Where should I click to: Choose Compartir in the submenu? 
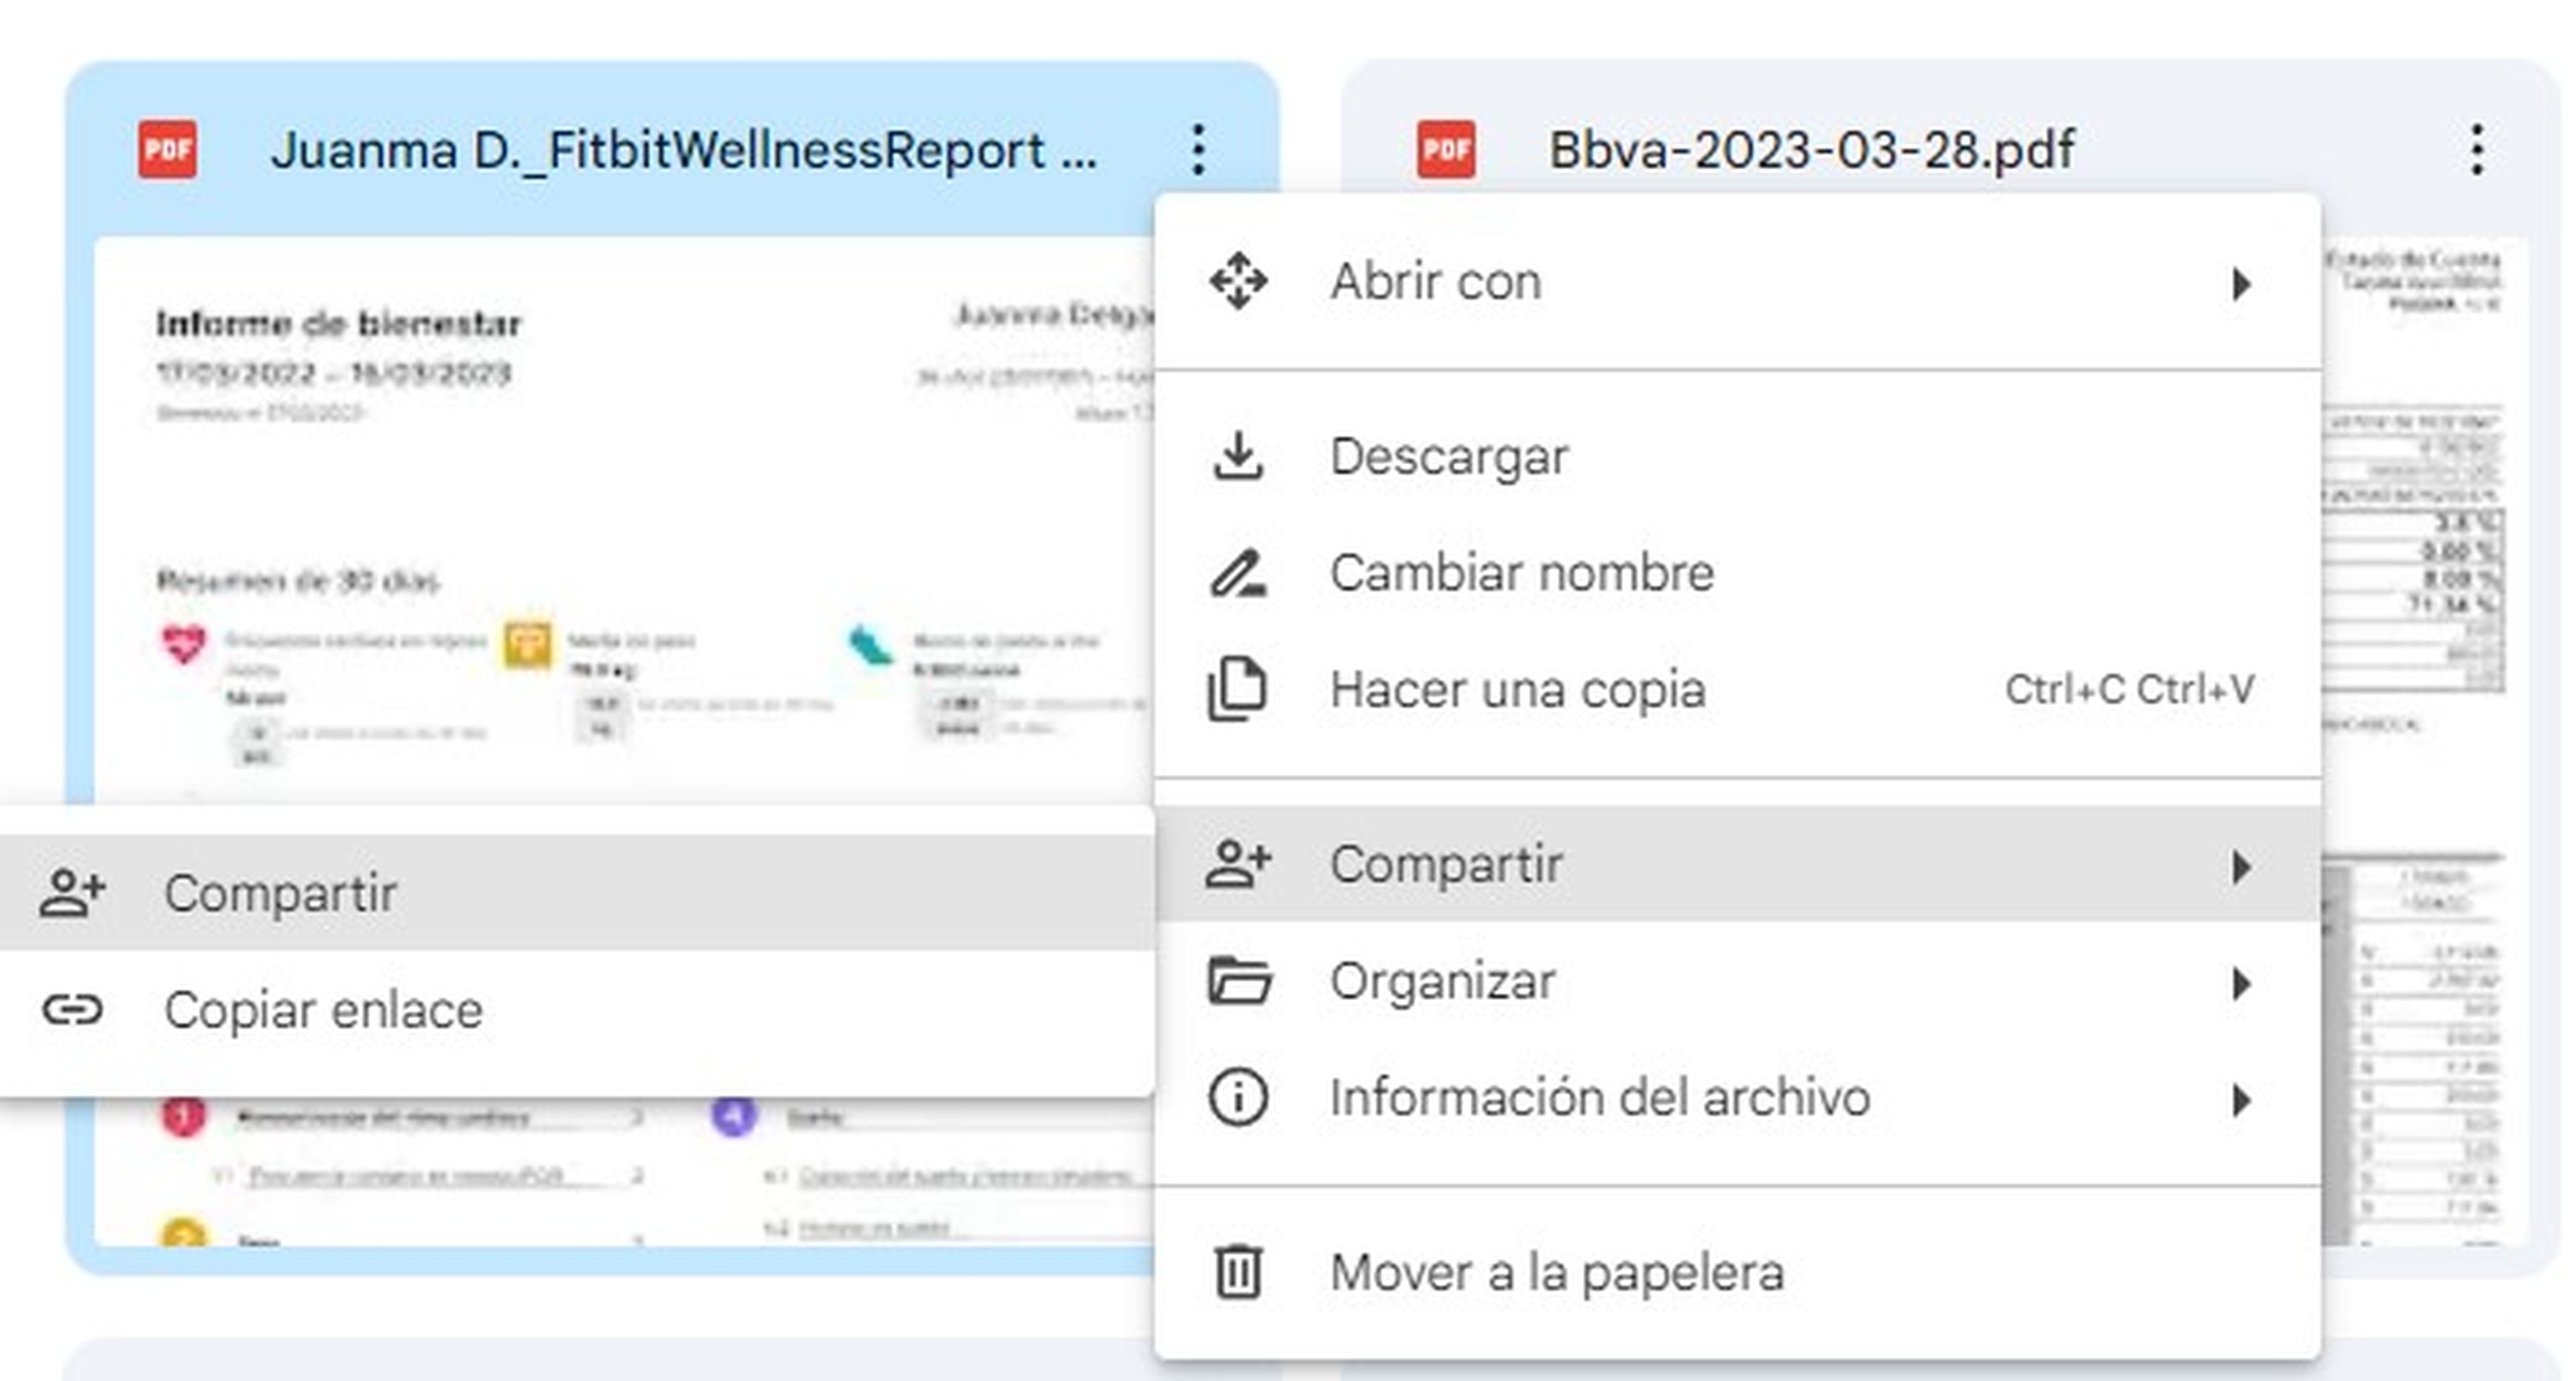coord(577,893)
